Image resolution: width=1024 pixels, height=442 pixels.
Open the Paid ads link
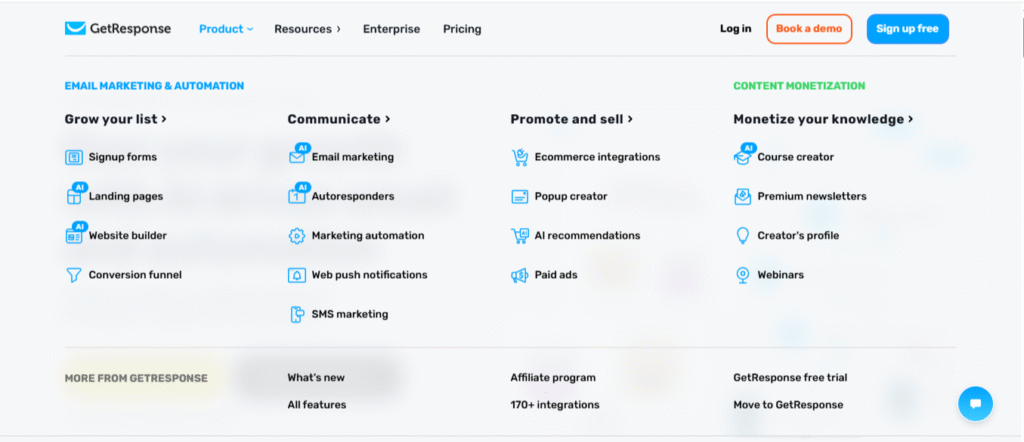click(556, 275)
